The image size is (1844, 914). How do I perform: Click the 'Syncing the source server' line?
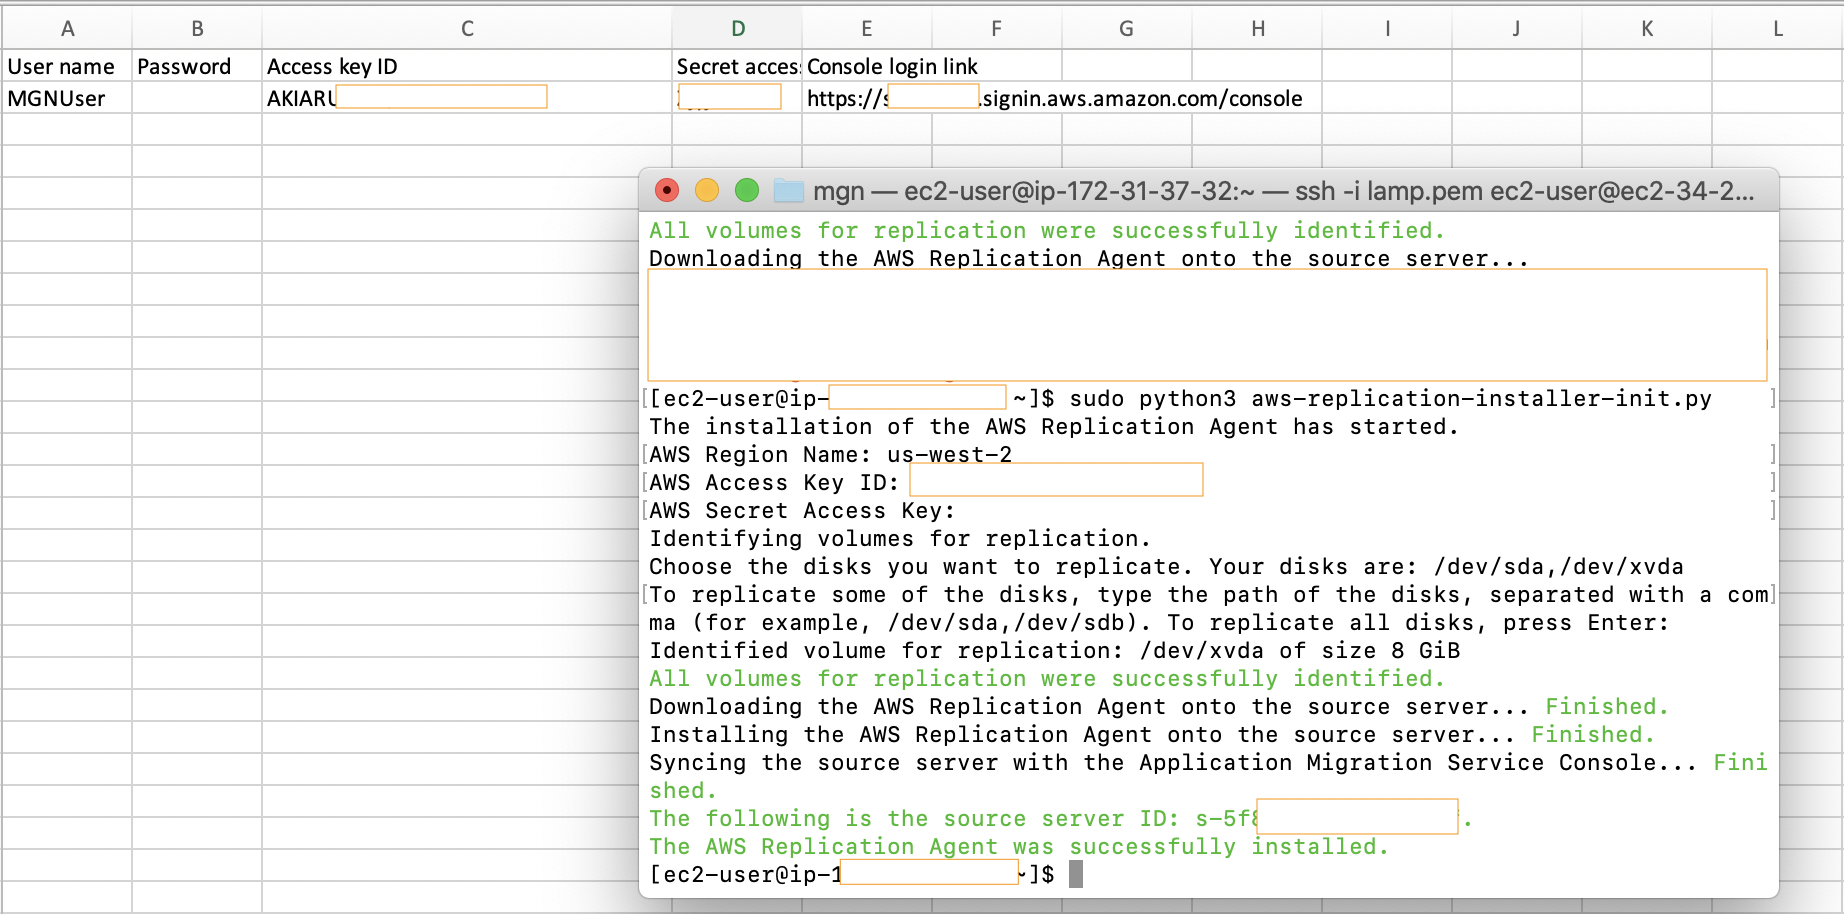(1208, 763)
